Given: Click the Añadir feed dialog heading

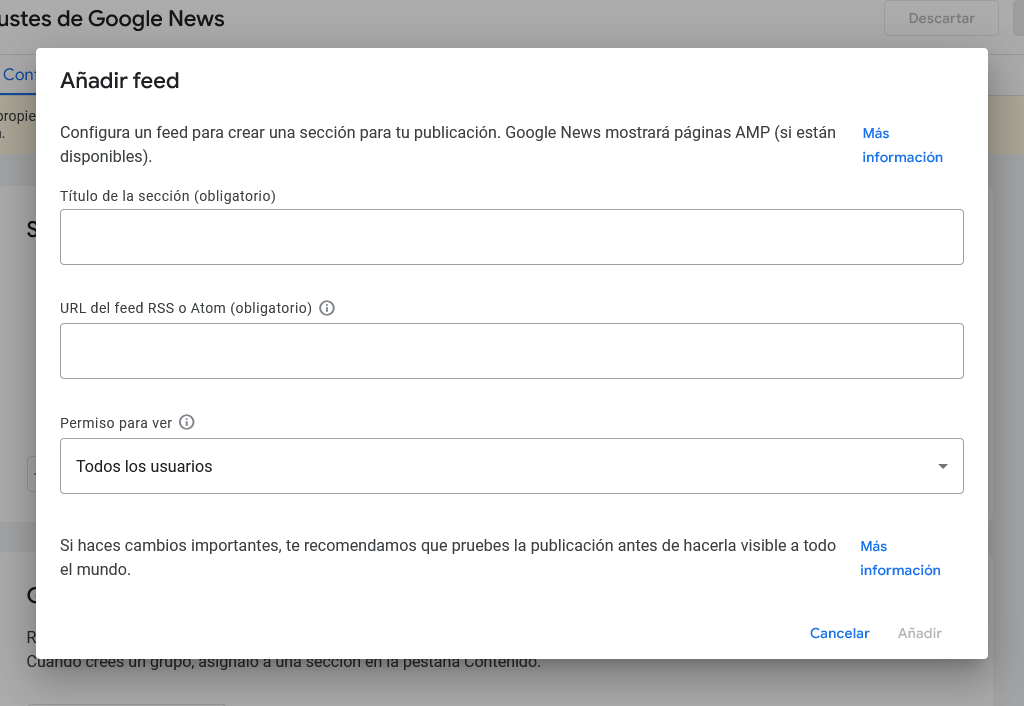Looking at the screenshot, I should pyautogui.click(x=120, y=81).
